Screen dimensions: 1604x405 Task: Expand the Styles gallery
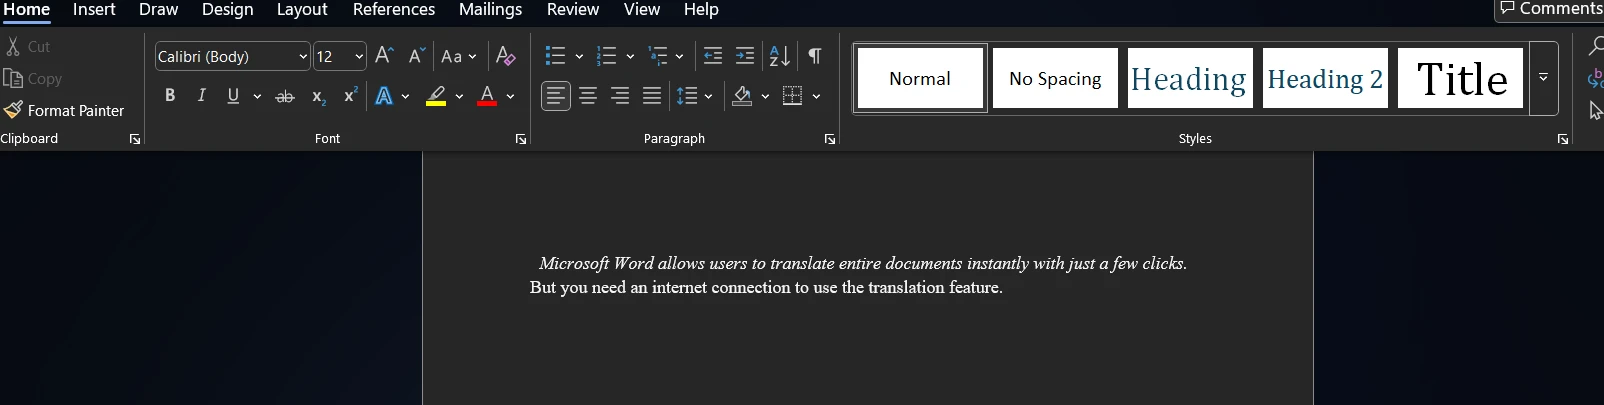pyautogui.click(x=1543, y=78)
